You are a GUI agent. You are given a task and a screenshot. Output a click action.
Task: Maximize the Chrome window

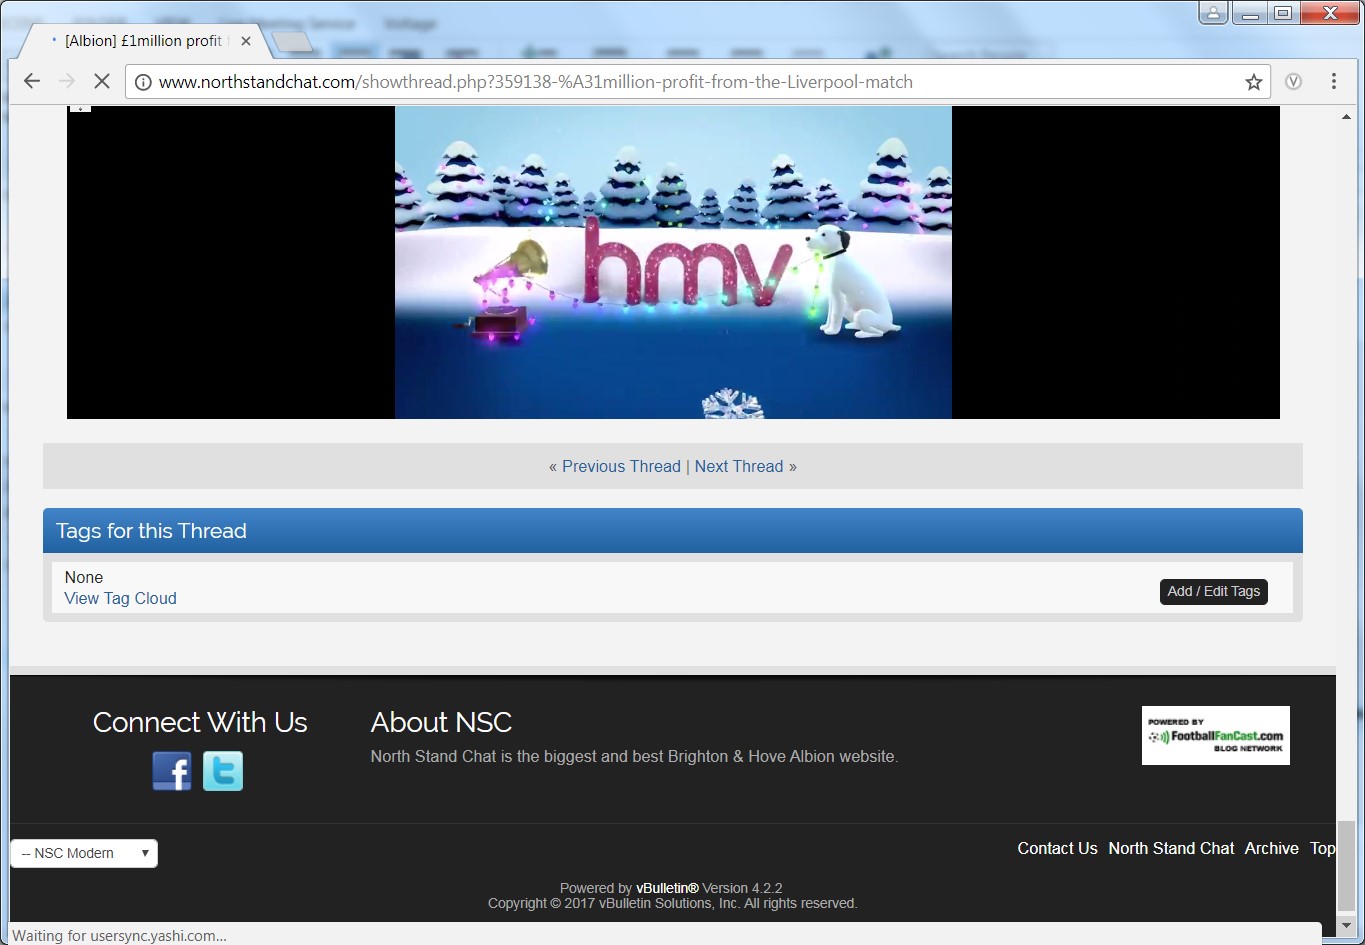(x=1283, y=13)
